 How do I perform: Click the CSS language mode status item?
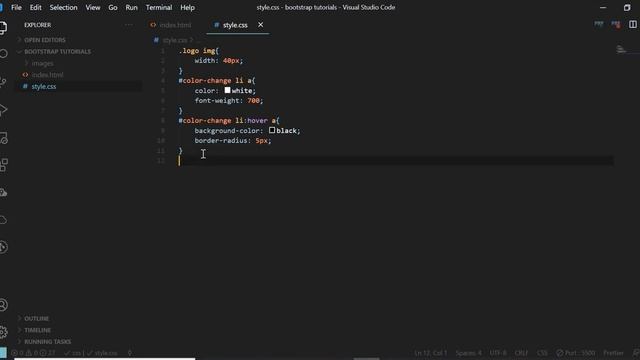542,353
